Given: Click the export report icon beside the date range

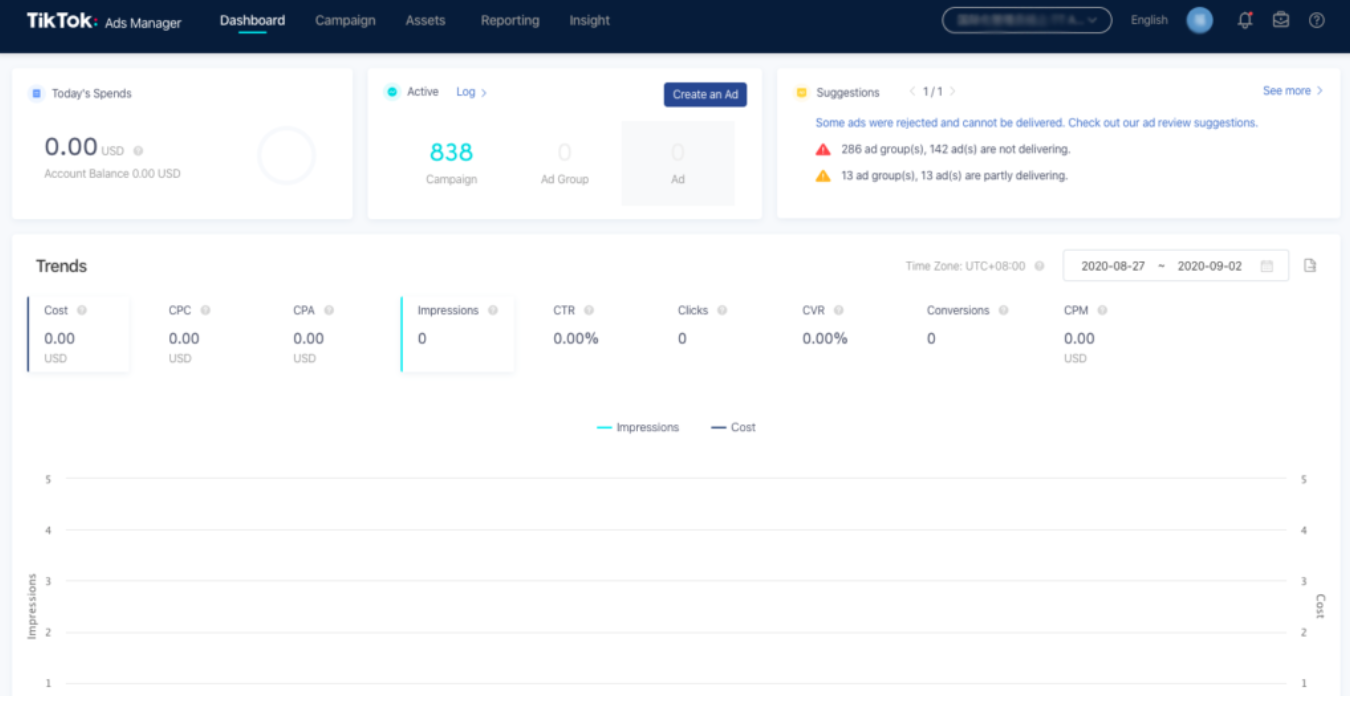Looking at the screenshot, I should click(1310, 265).
